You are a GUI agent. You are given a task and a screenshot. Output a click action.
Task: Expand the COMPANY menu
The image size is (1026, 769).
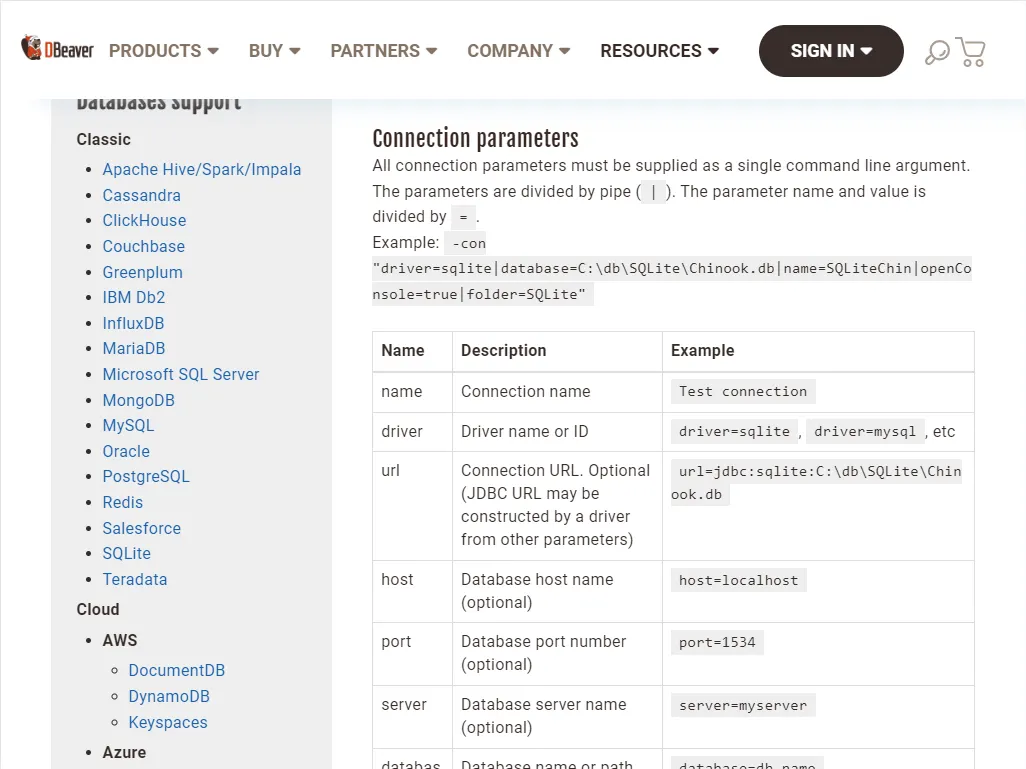518,50
